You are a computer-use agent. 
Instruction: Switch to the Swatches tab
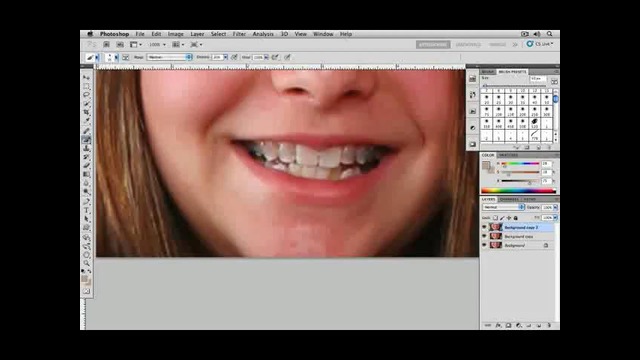click(508, 155)
